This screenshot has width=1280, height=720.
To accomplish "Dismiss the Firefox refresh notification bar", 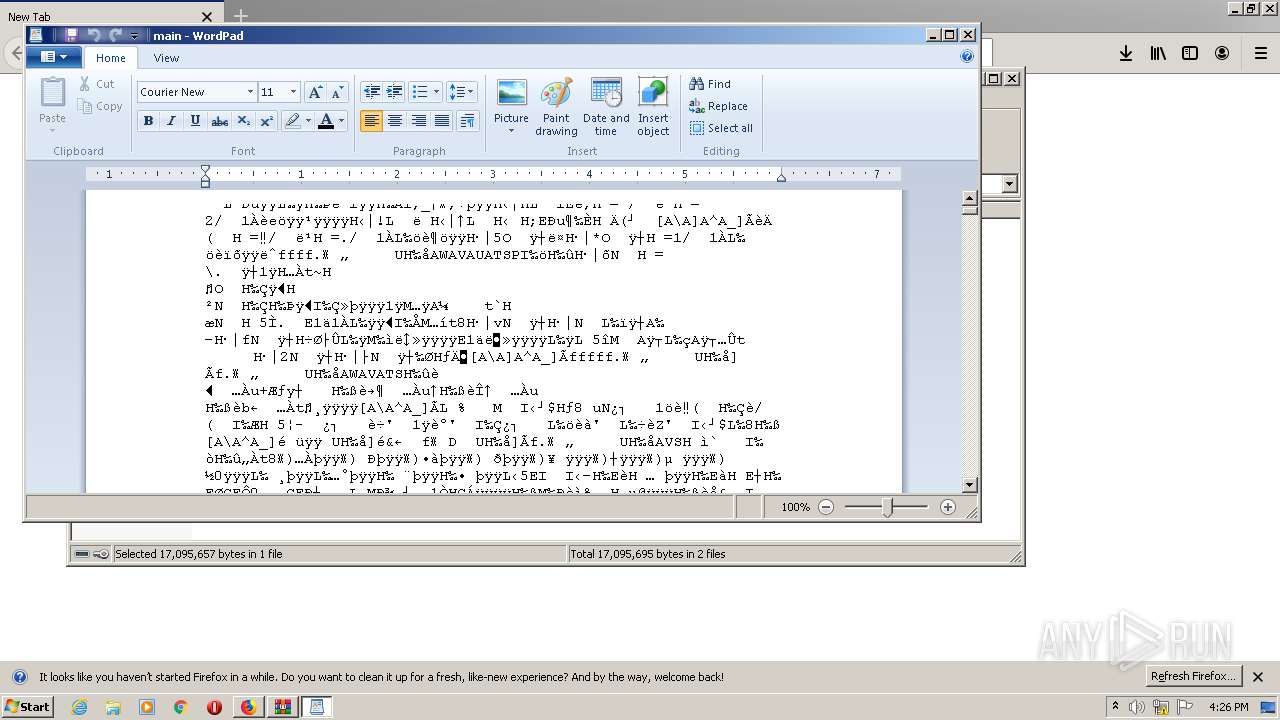I will coord(1259,677).
